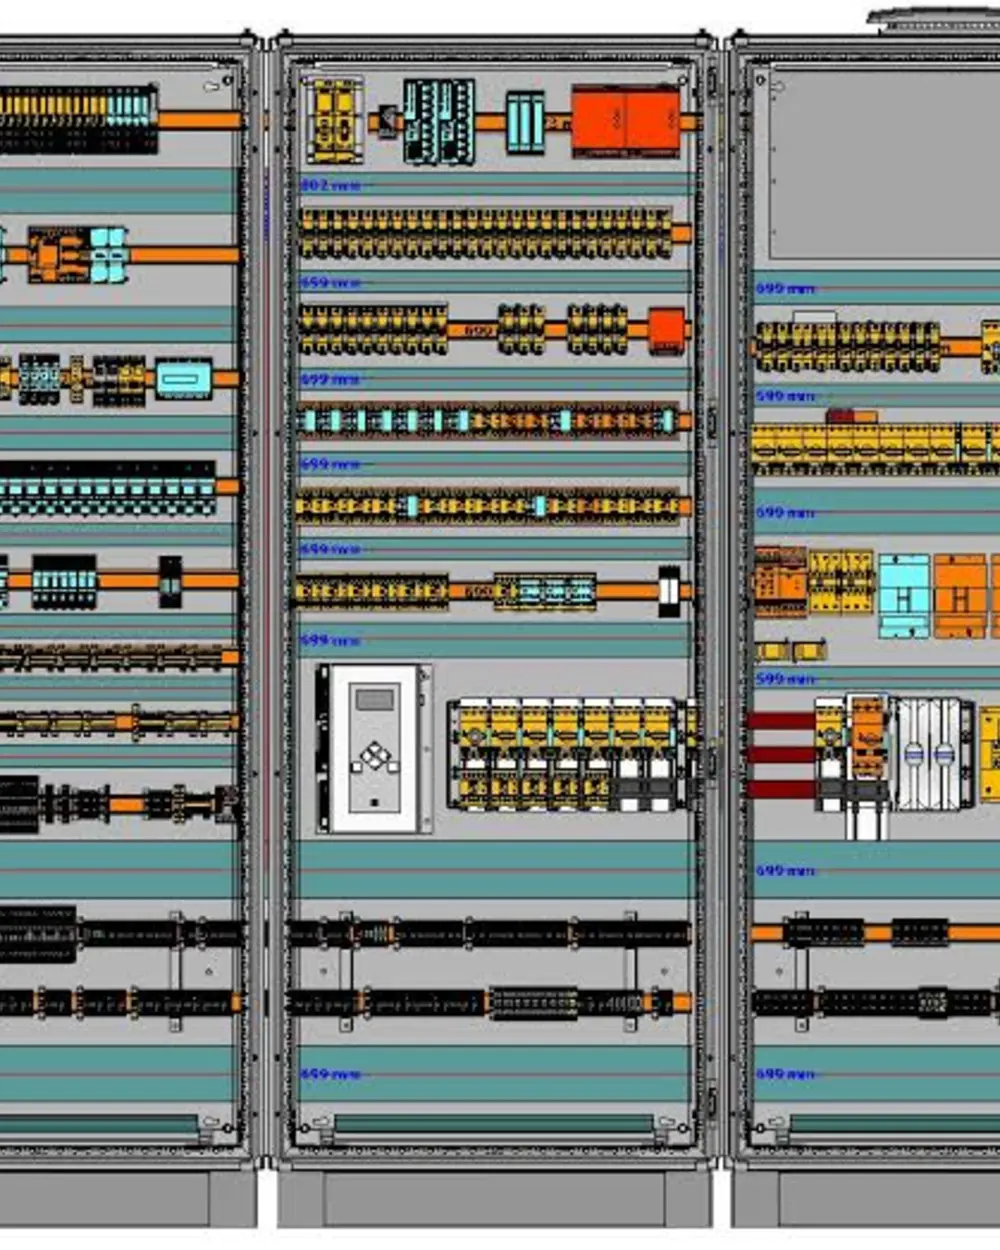
Task: Select the top red busbar in right cabinet
Action: 782,721
